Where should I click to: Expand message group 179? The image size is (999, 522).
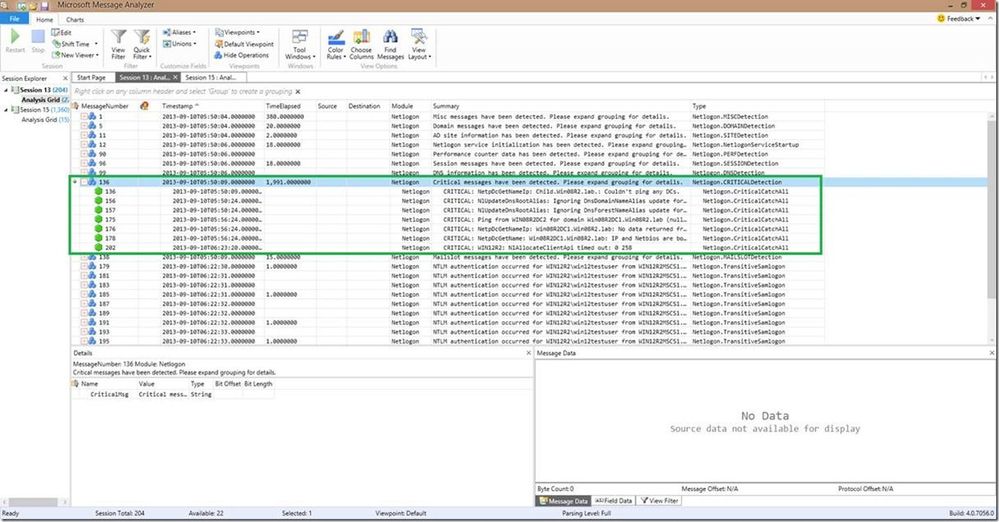[x=84, y=266]
